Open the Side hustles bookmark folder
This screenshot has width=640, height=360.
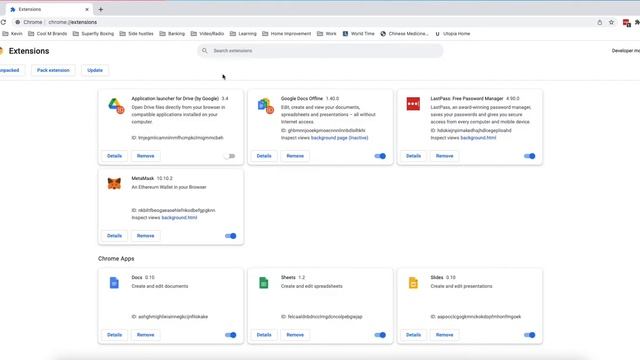(136, 33)
